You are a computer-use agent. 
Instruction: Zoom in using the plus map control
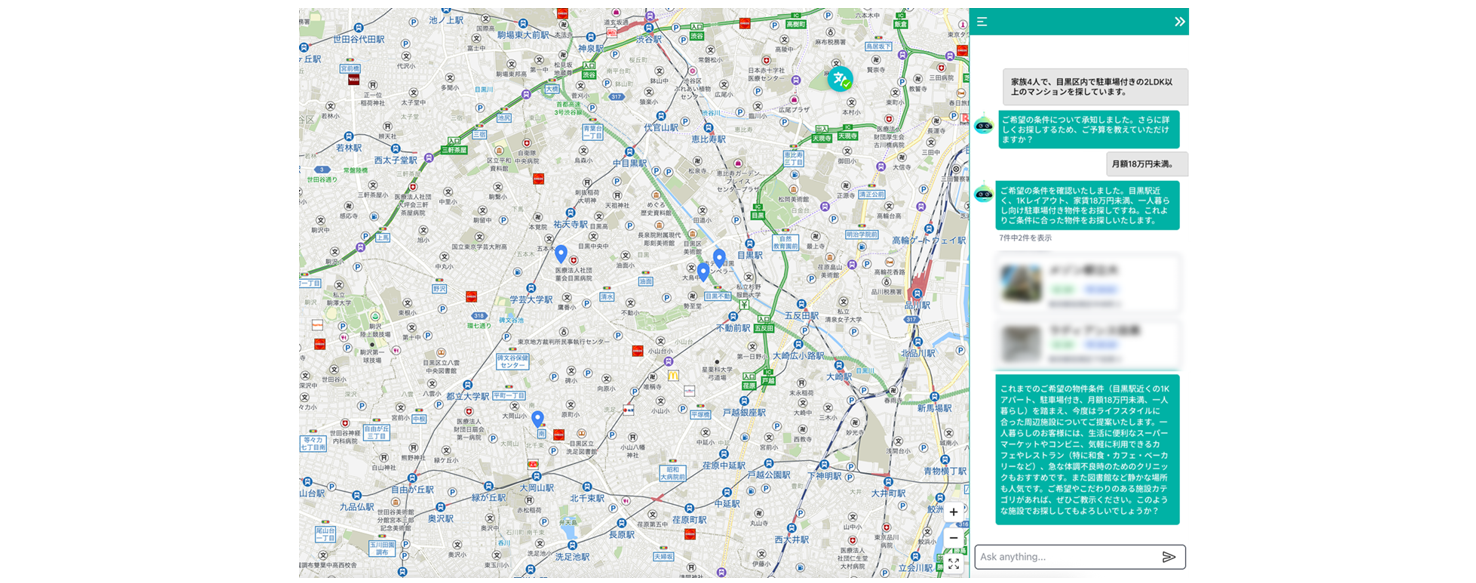tap(955, 511)
